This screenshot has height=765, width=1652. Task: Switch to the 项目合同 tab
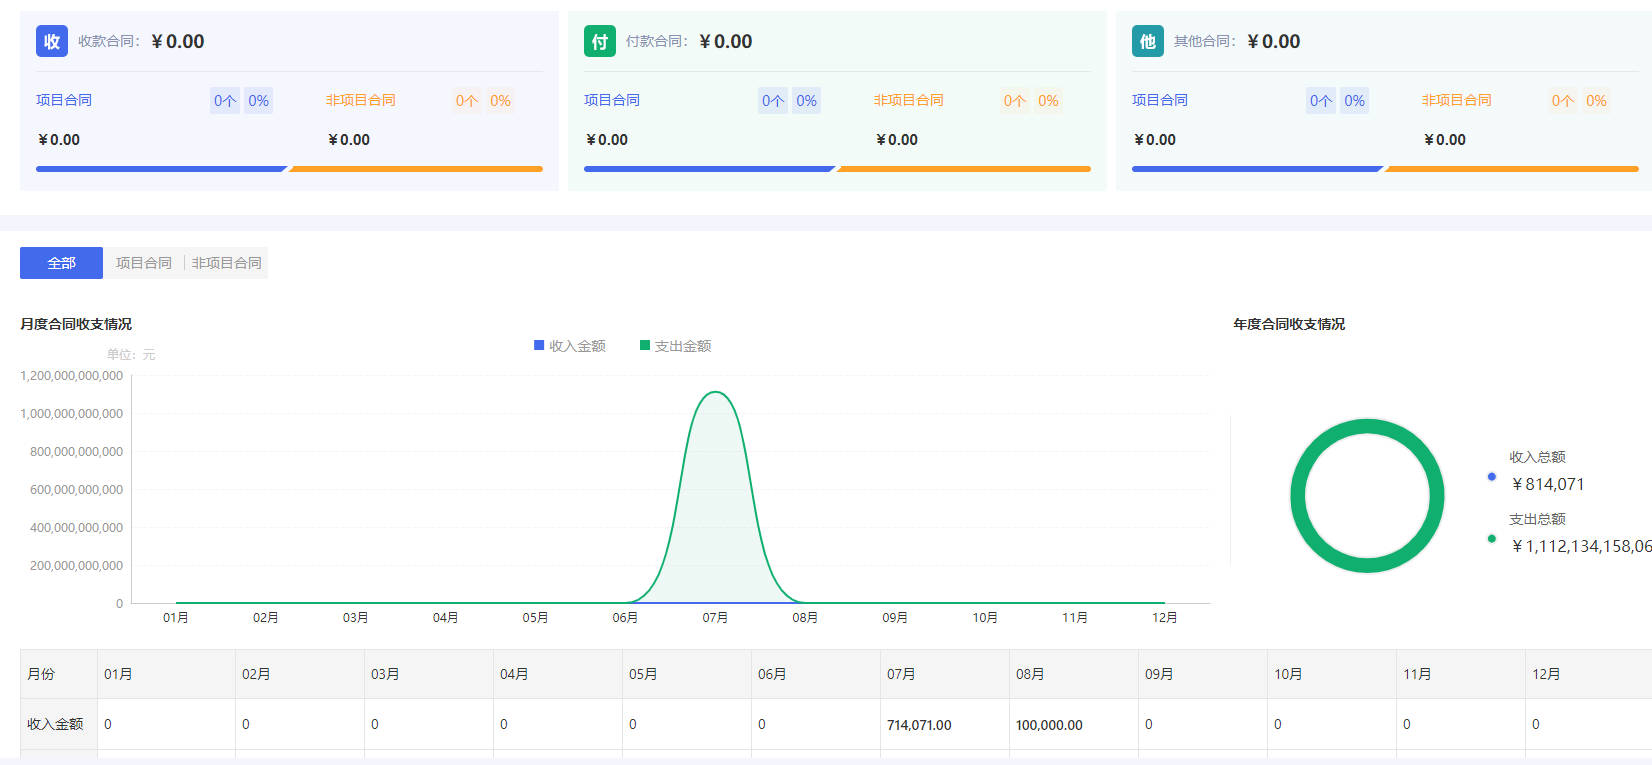[x=144, y=263]
